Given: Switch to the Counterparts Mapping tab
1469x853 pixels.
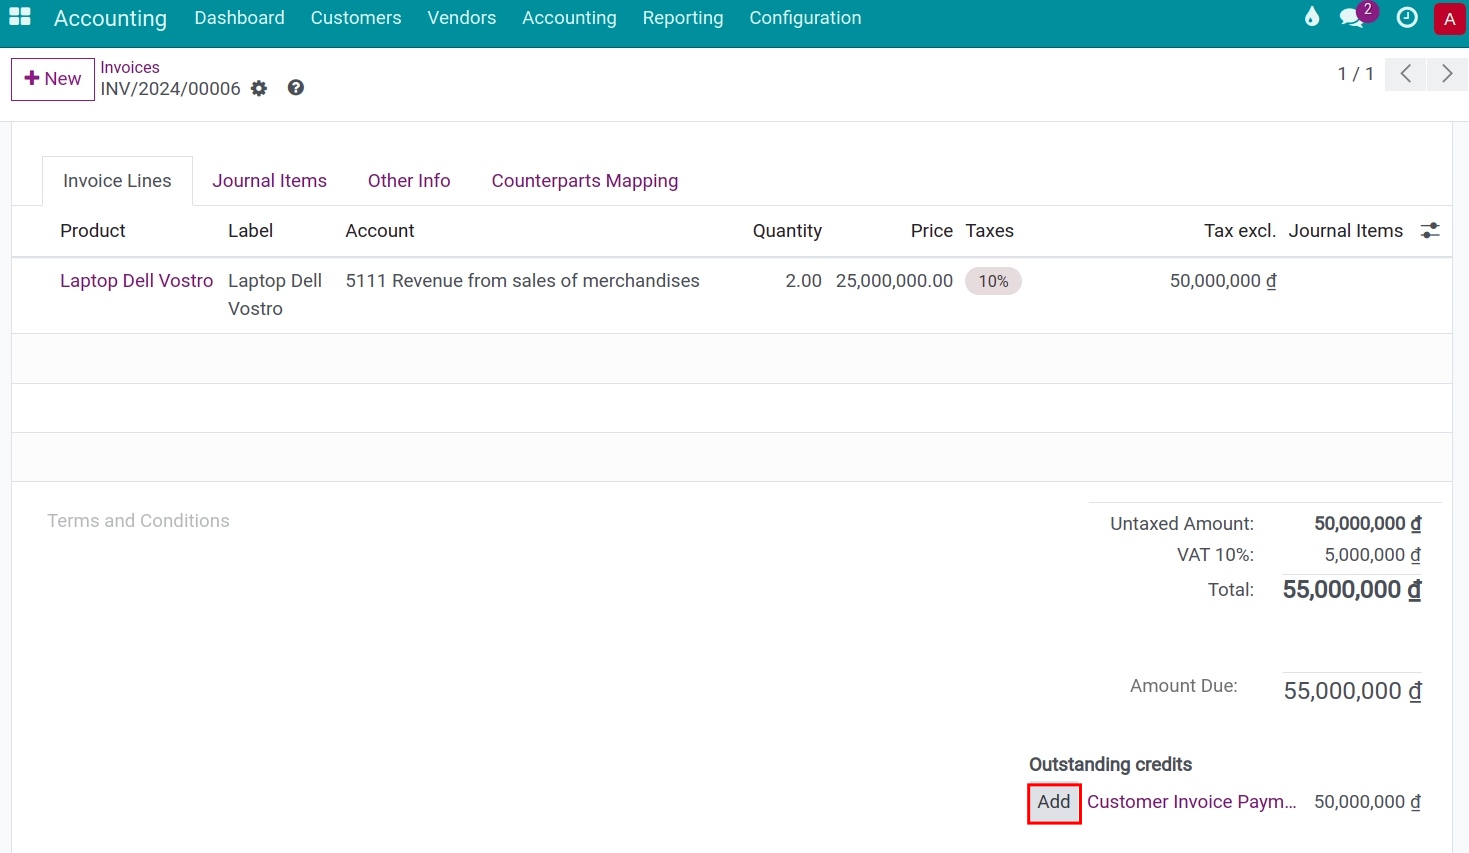Looking at the screenshot, I should (x=585, y=181).
